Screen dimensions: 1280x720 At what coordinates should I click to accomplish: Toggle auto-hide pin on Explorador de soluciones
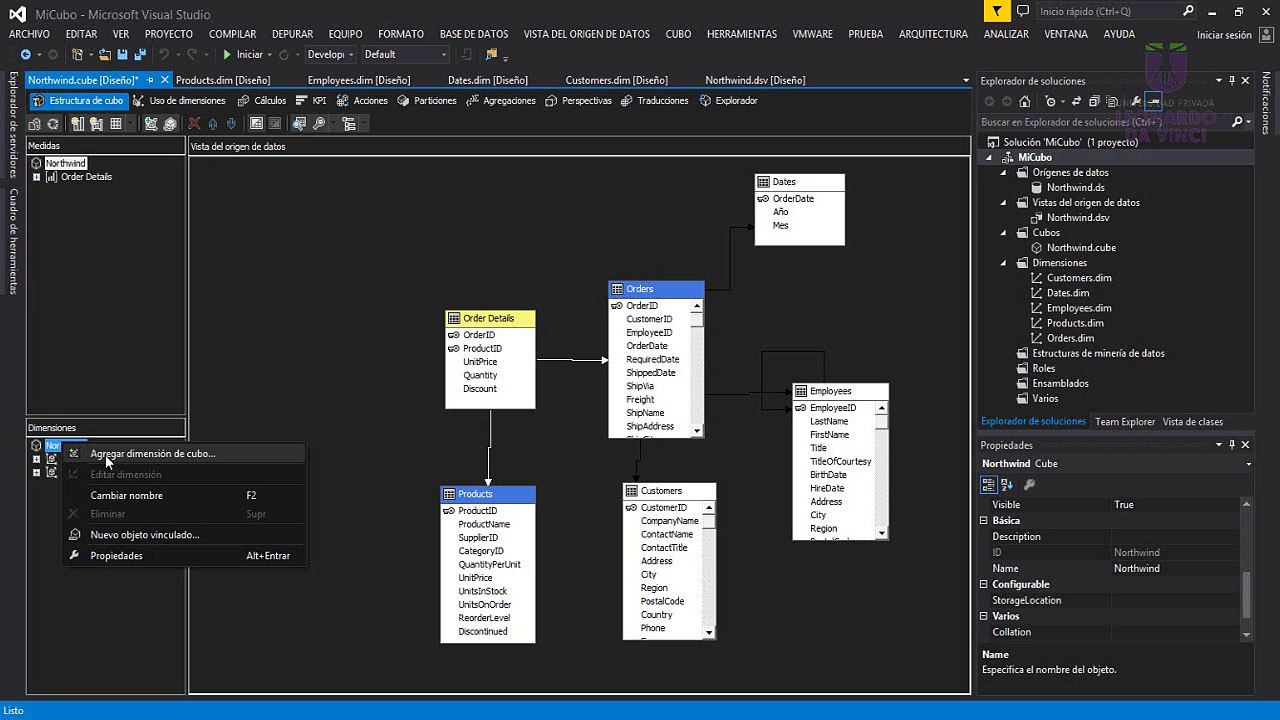coord(1232,81)
